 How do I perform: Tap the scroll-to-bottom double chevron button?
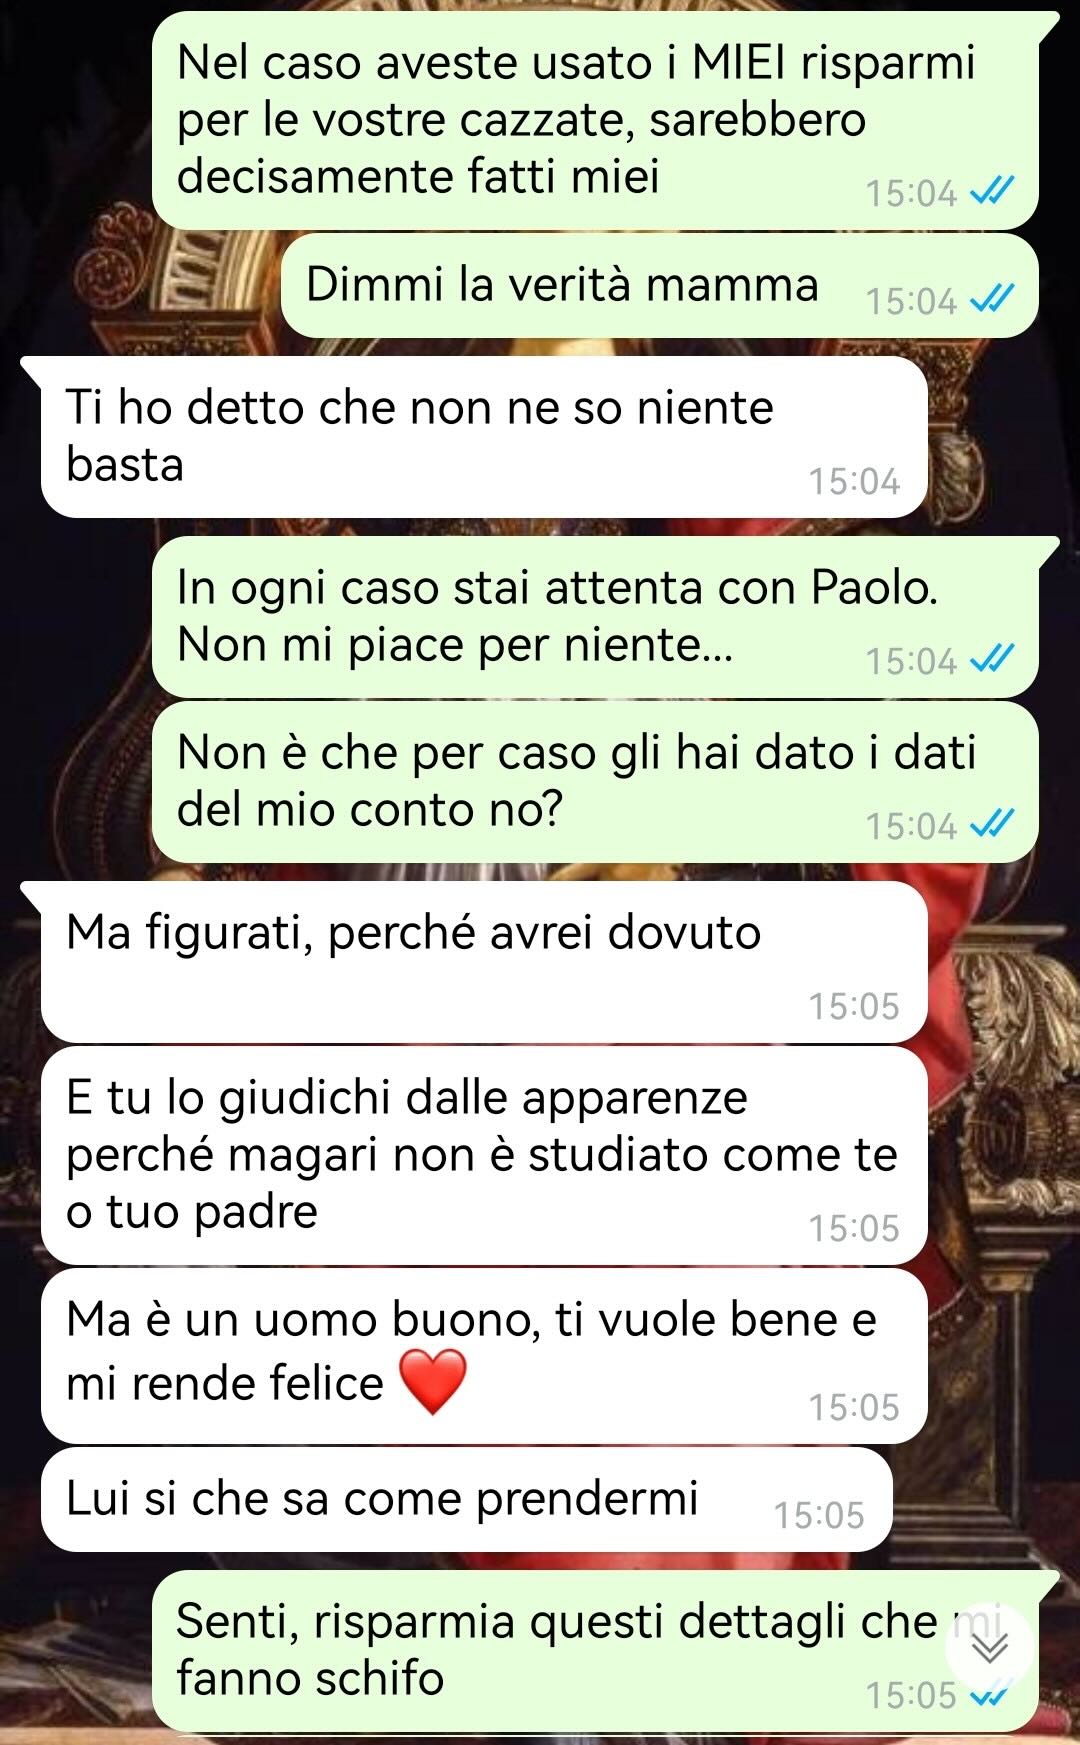tap(989, 1647)
